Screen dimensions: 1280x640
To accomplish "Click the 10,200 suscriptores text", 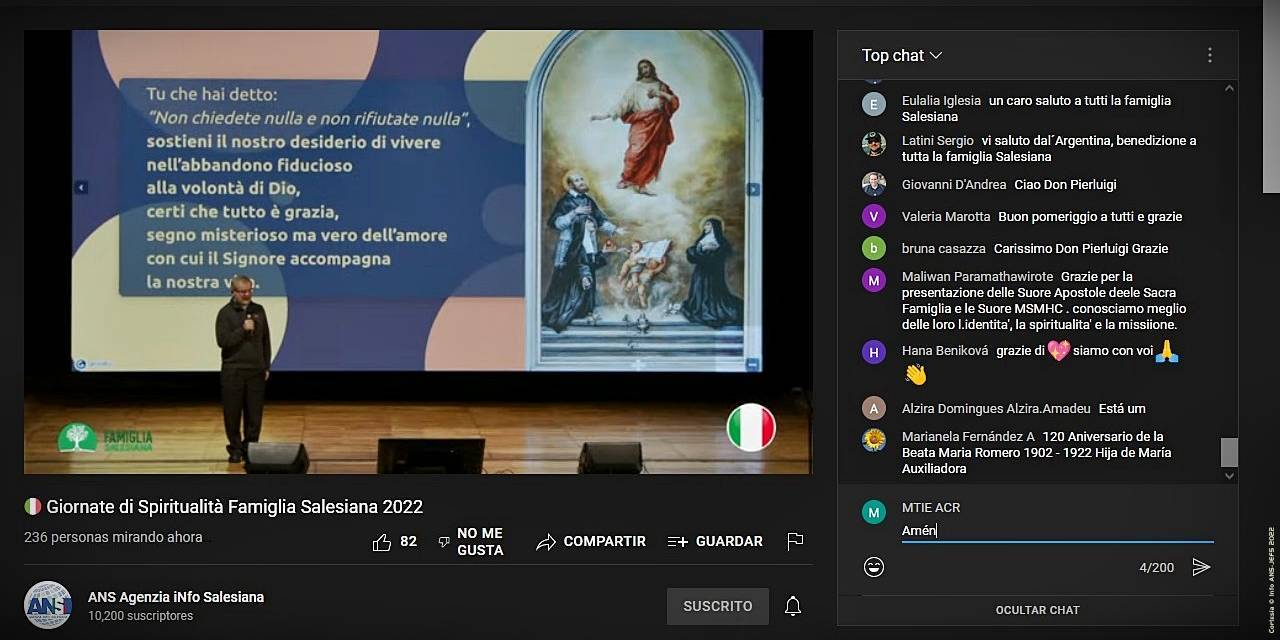I will coord(140,616).
